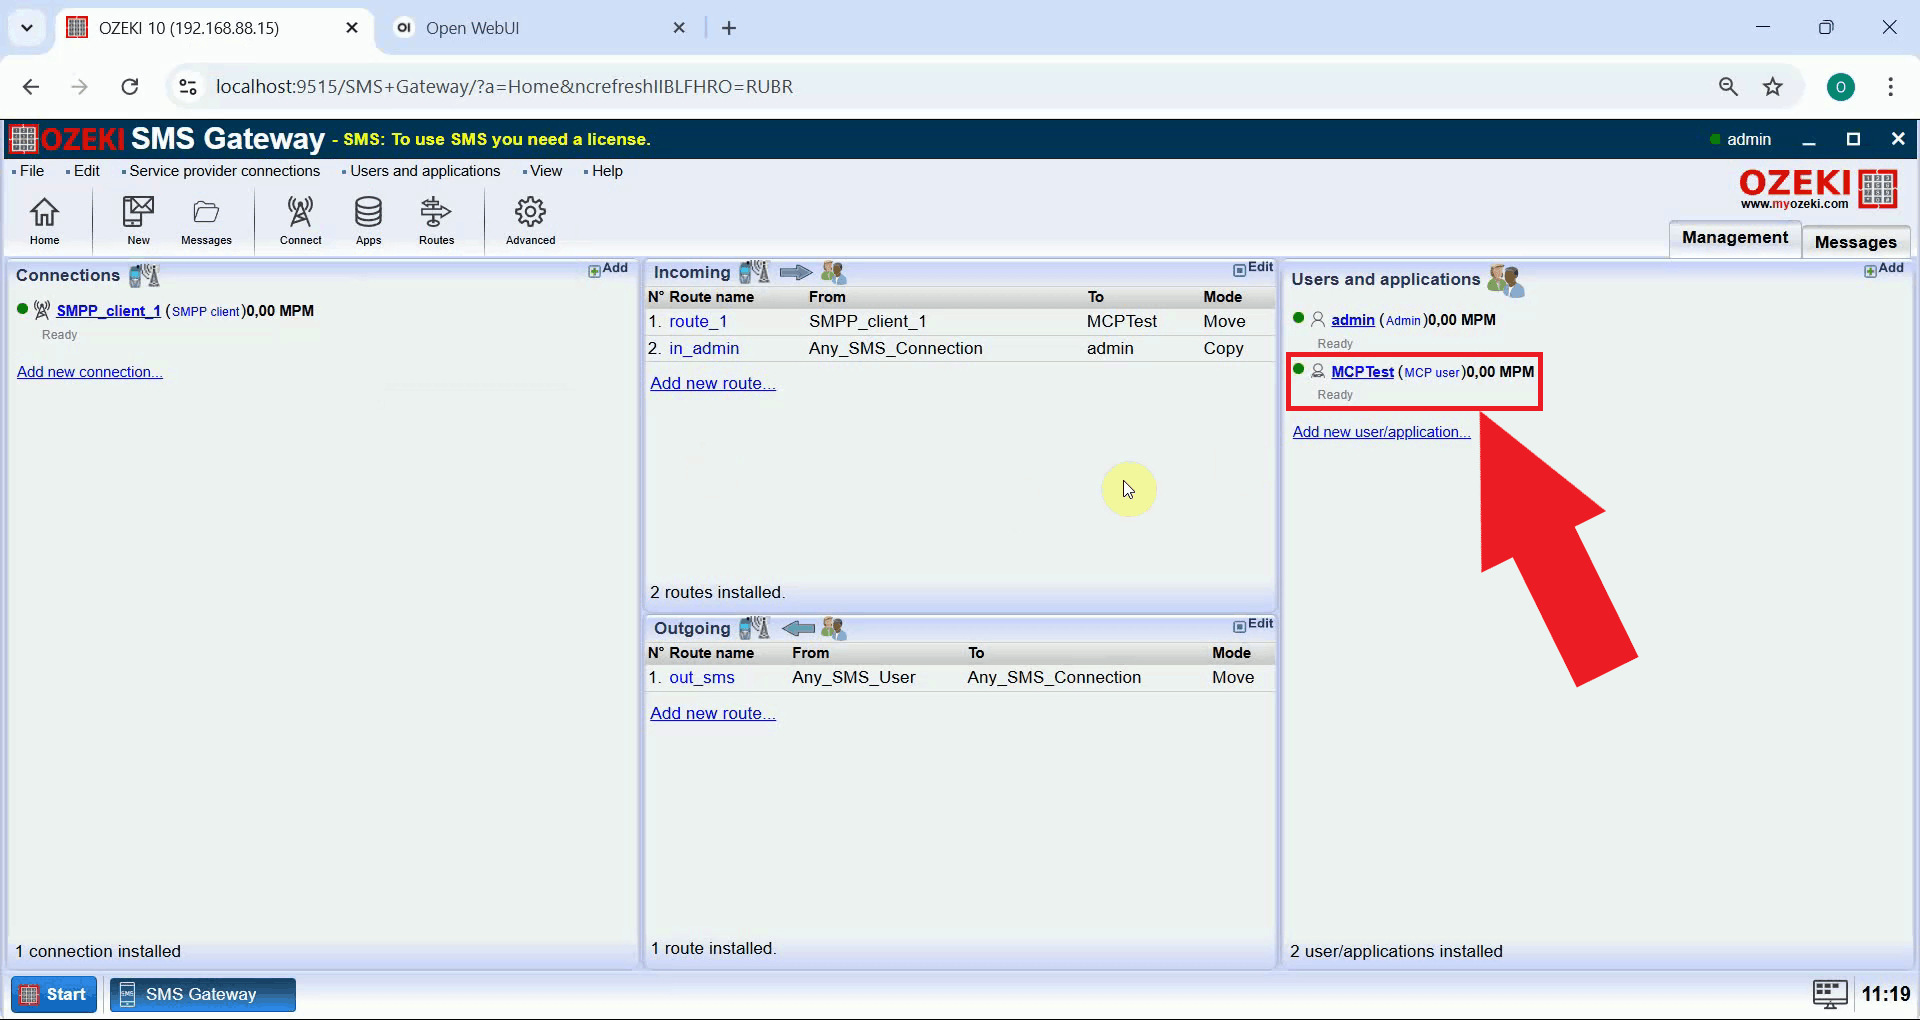1920x1020 pixels.
Task: Click the Start button in taskbar
Action: coord(54,994)
